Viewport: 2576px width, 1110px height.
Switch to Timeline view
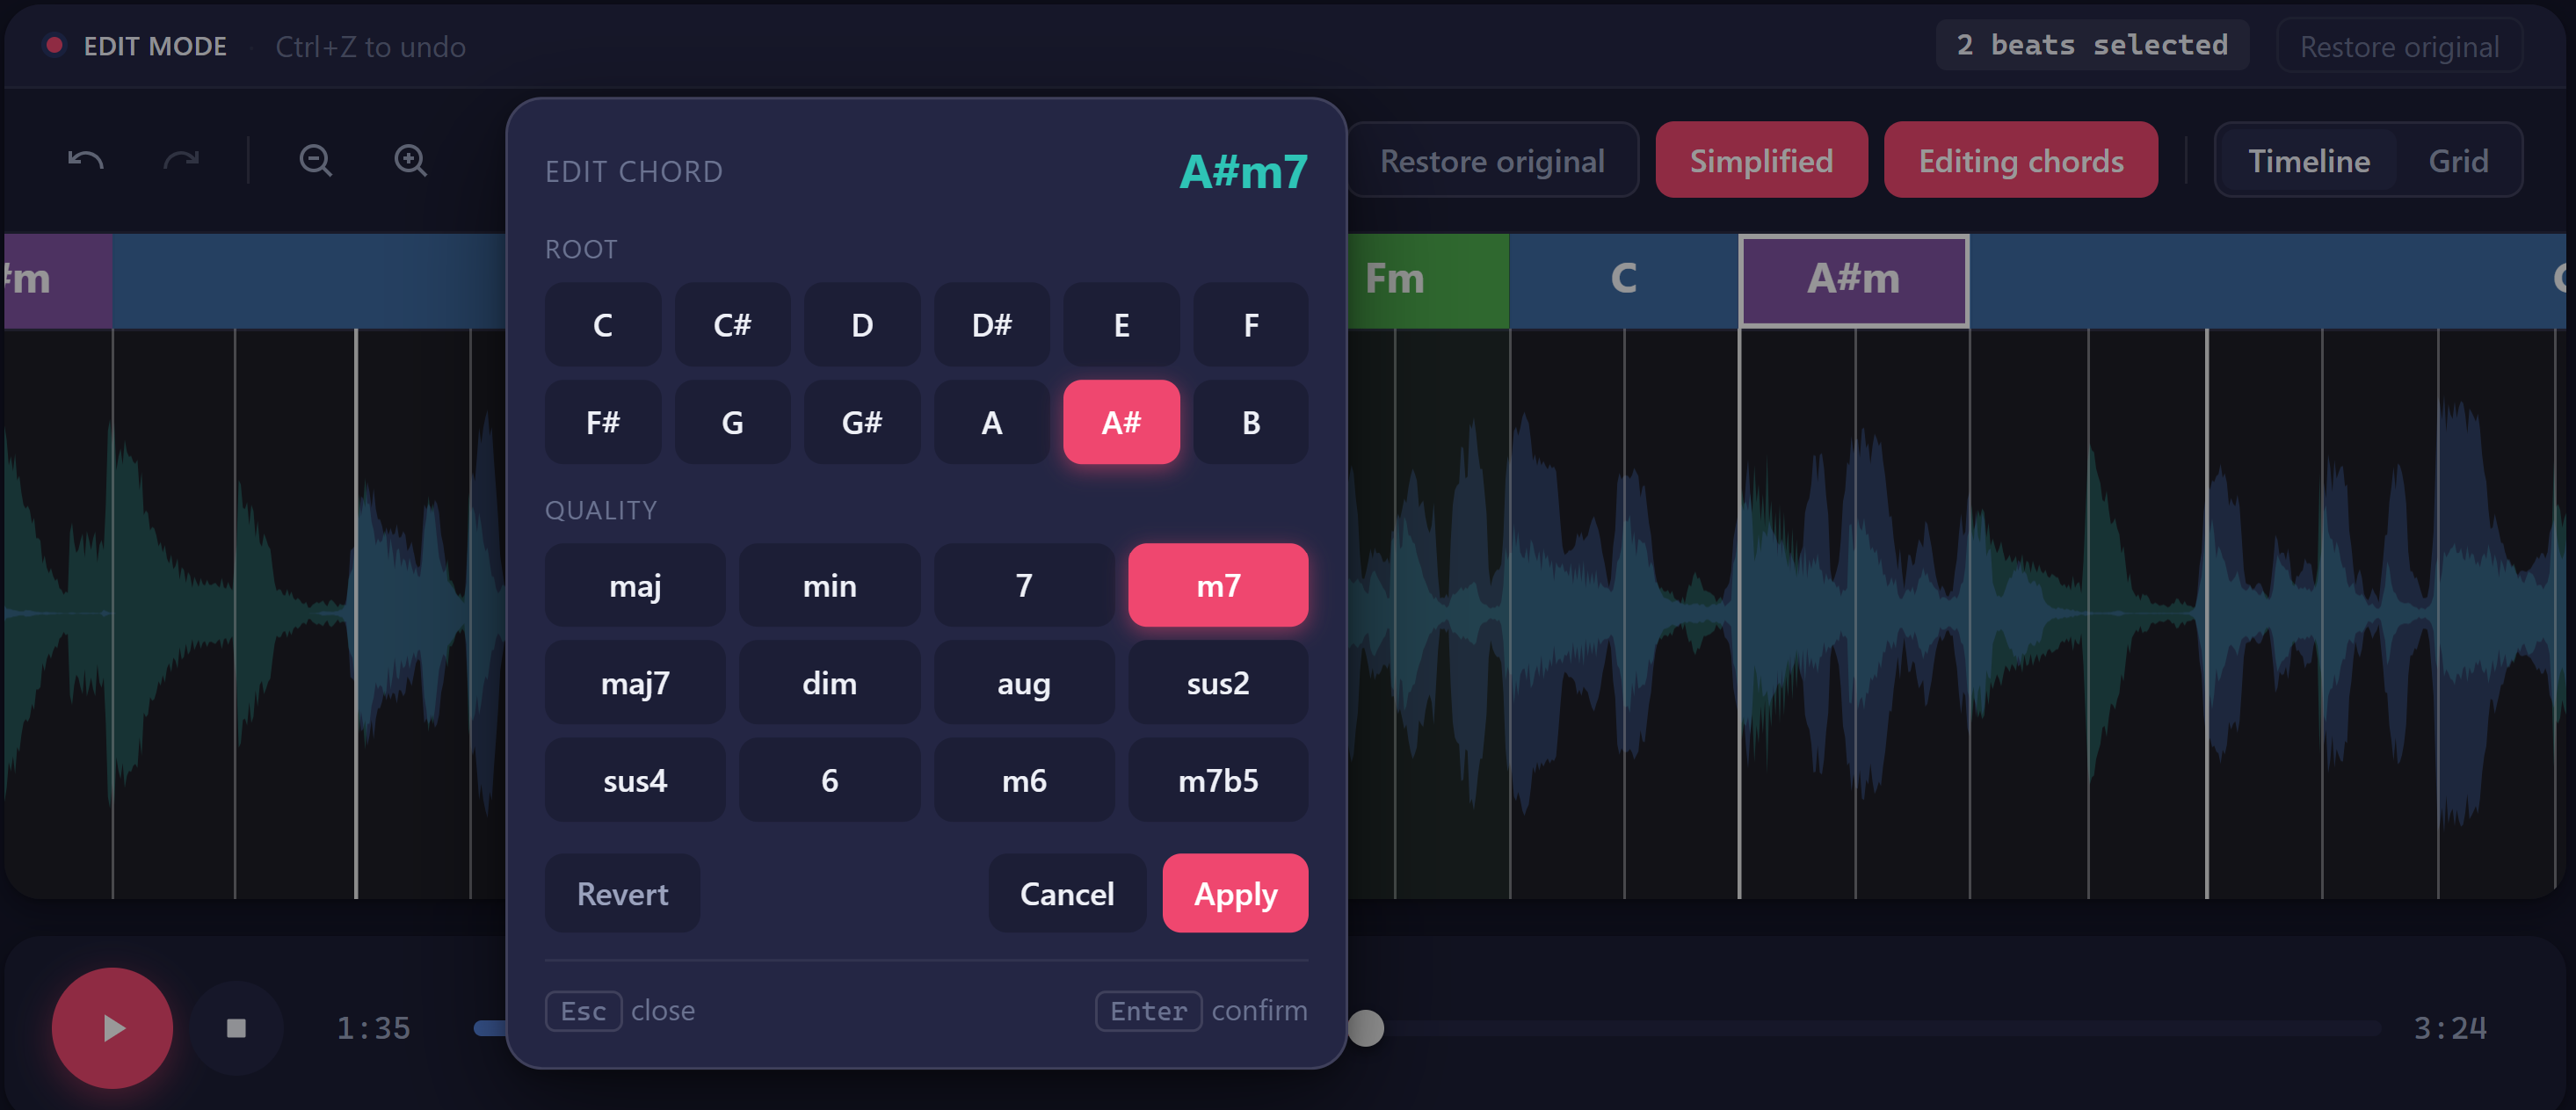tap(2308, 160)
